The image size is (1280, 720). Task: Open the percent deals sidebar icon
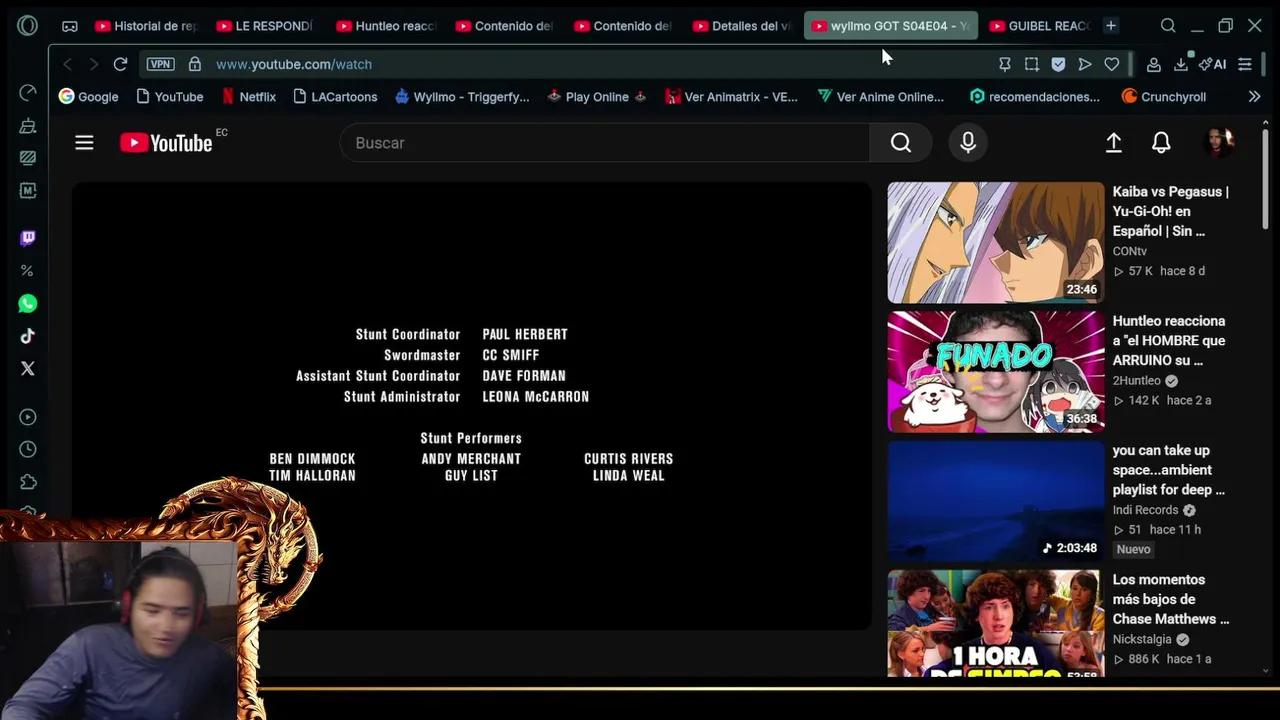28,271
